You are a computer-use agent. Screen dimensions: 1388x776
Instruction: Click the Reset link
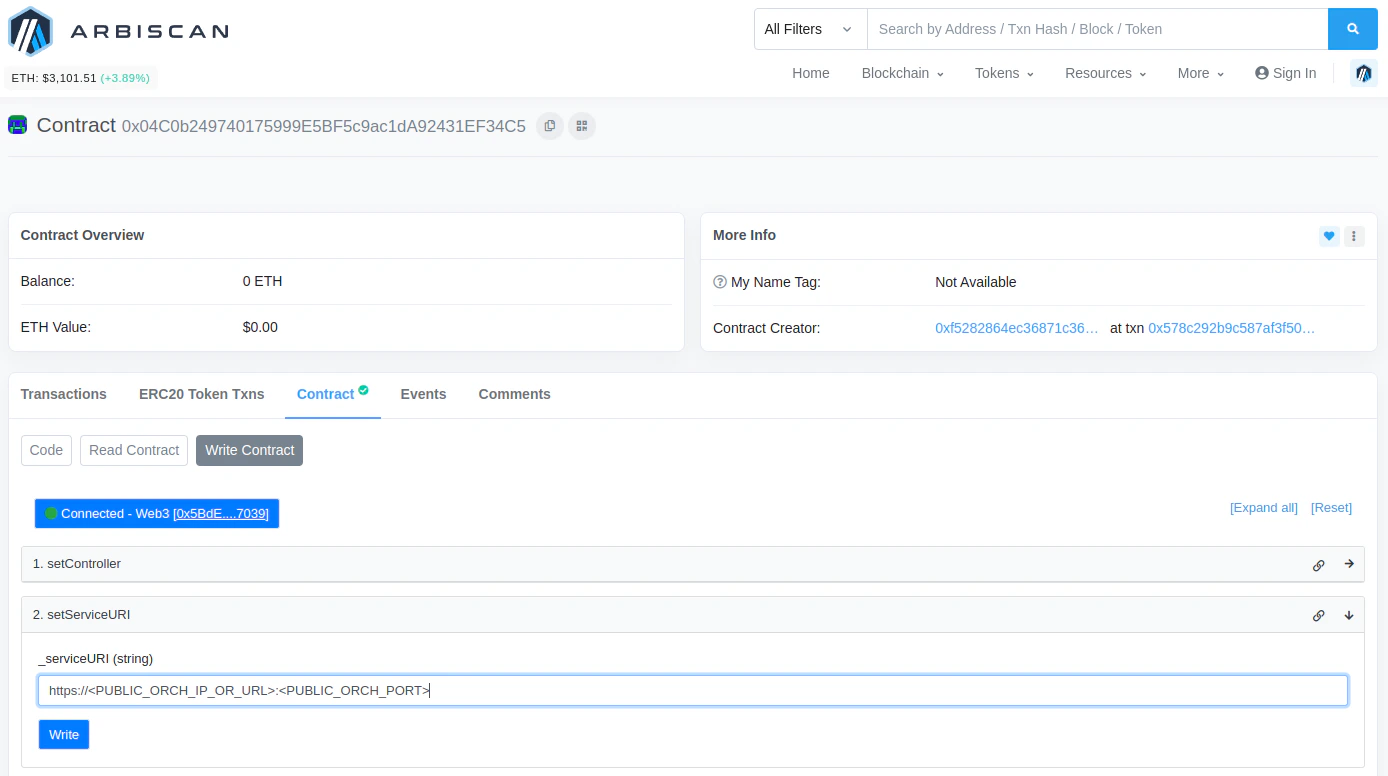click(1331, 508)
